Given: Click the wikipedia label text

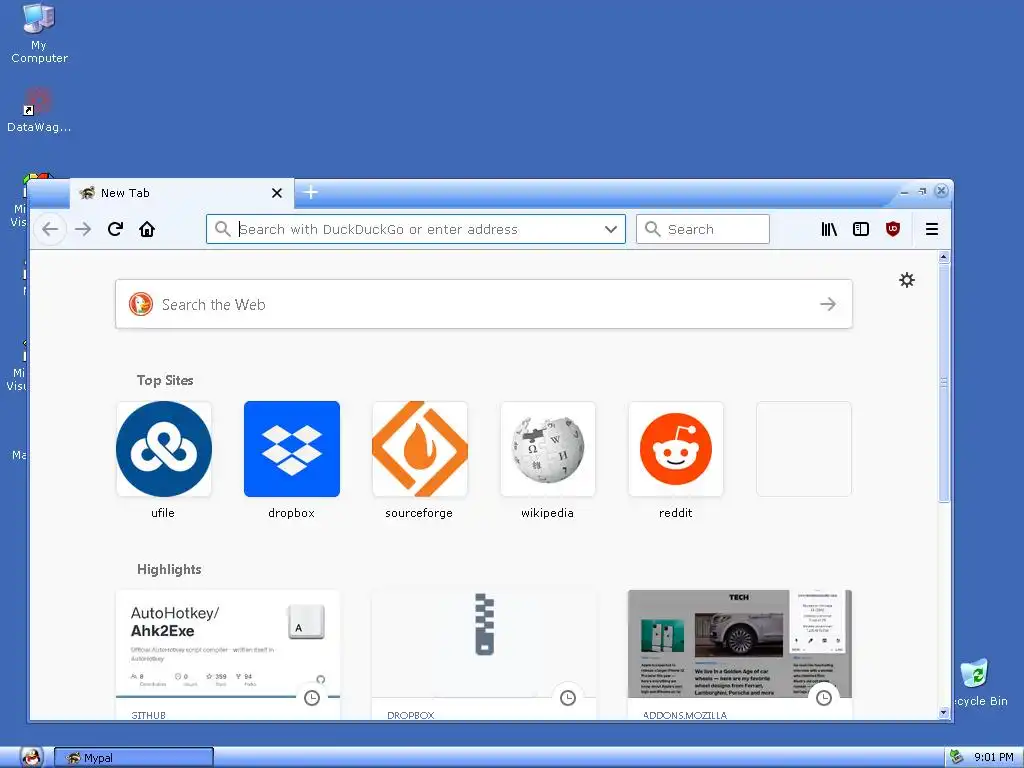Looking at the screenshot, I should pos(547,513).
